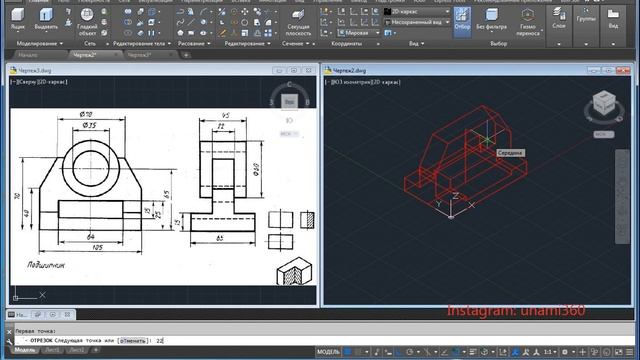The image size is (640, 360).
Task: Add a new layout with plus button
Action: [96, 350]
